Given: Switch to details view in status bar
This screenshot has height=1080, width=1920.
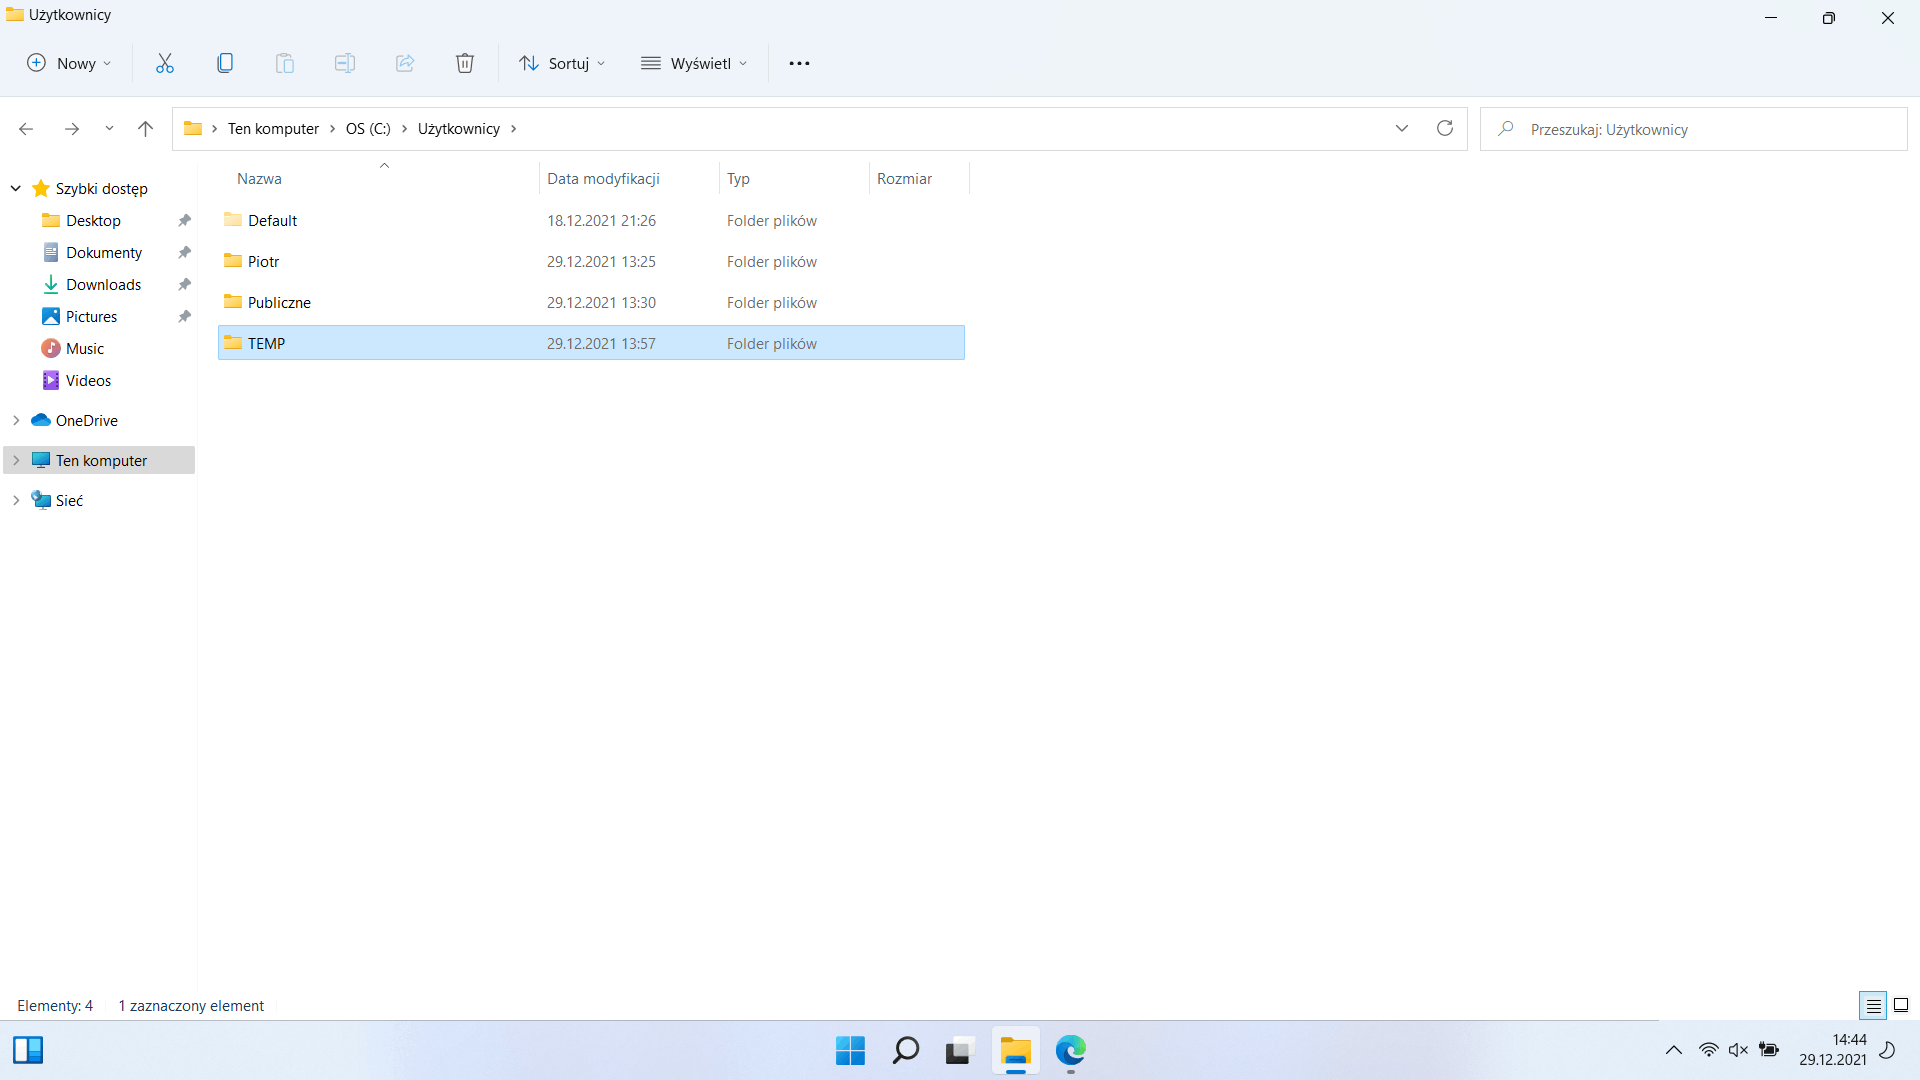Looking at the screenshot, I should pos(1873,1005).
